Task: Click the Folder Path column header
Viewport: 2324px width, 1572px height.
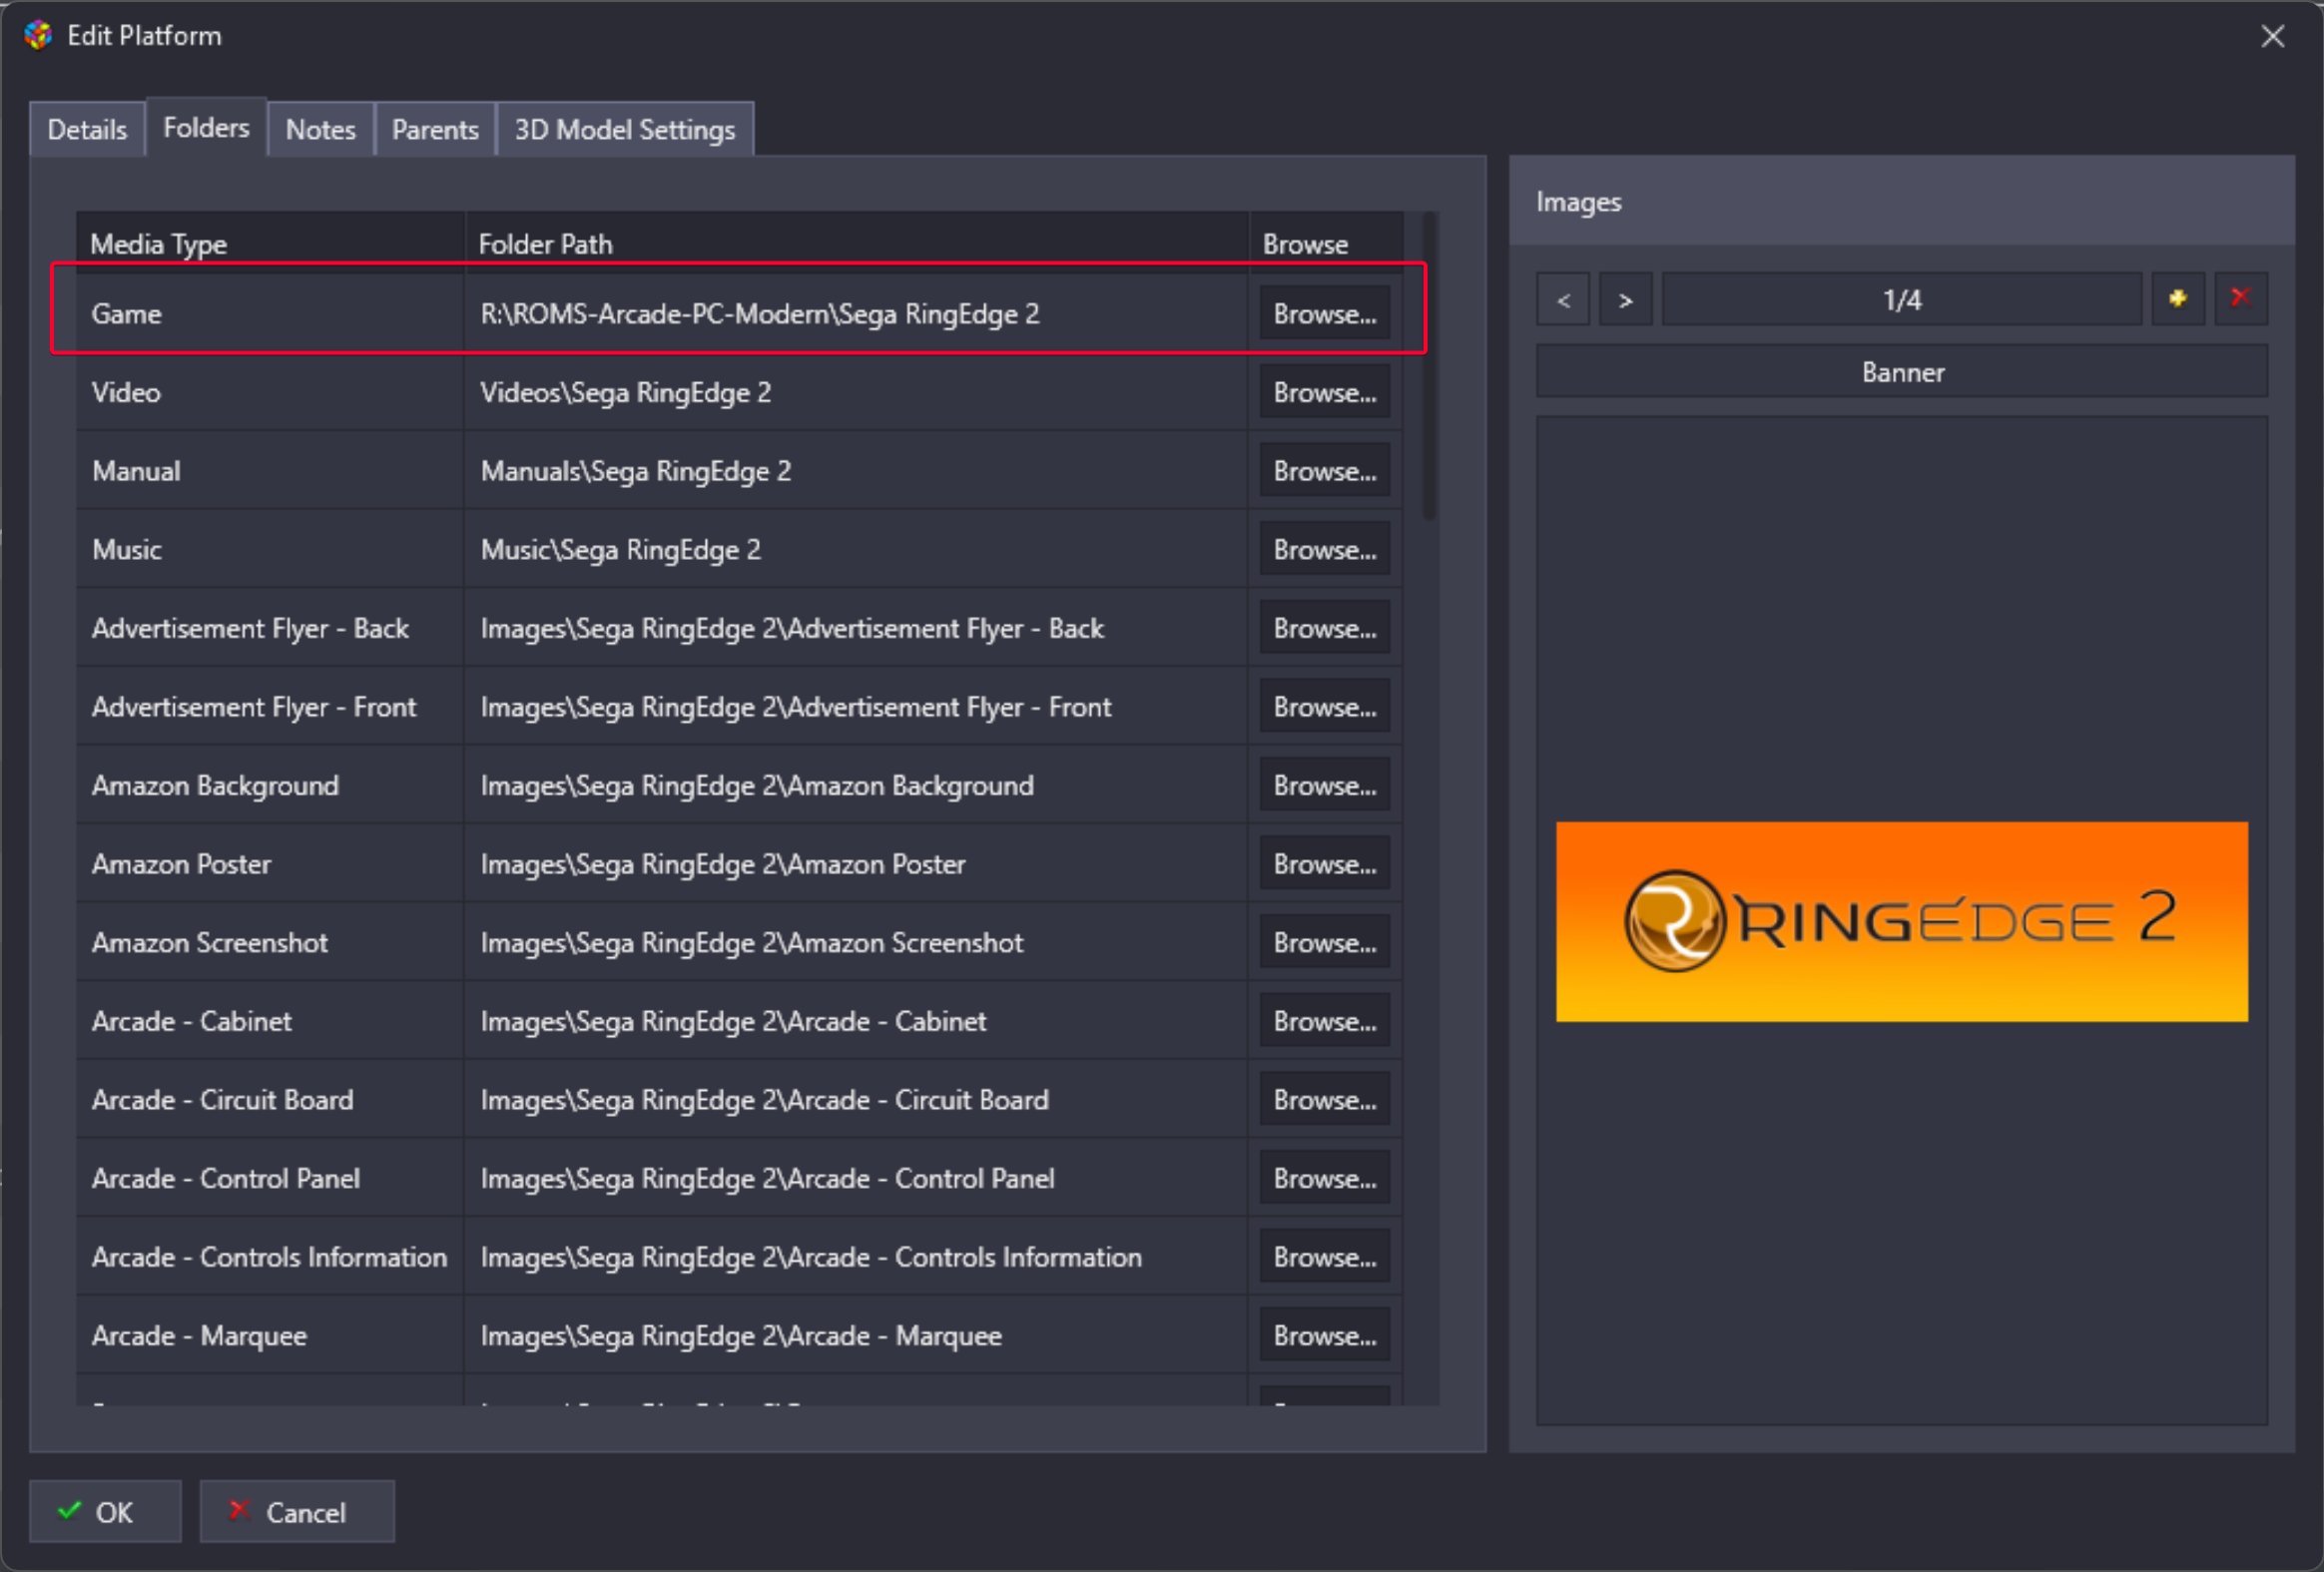Action: pyautogui.click(x=856, y=243)
